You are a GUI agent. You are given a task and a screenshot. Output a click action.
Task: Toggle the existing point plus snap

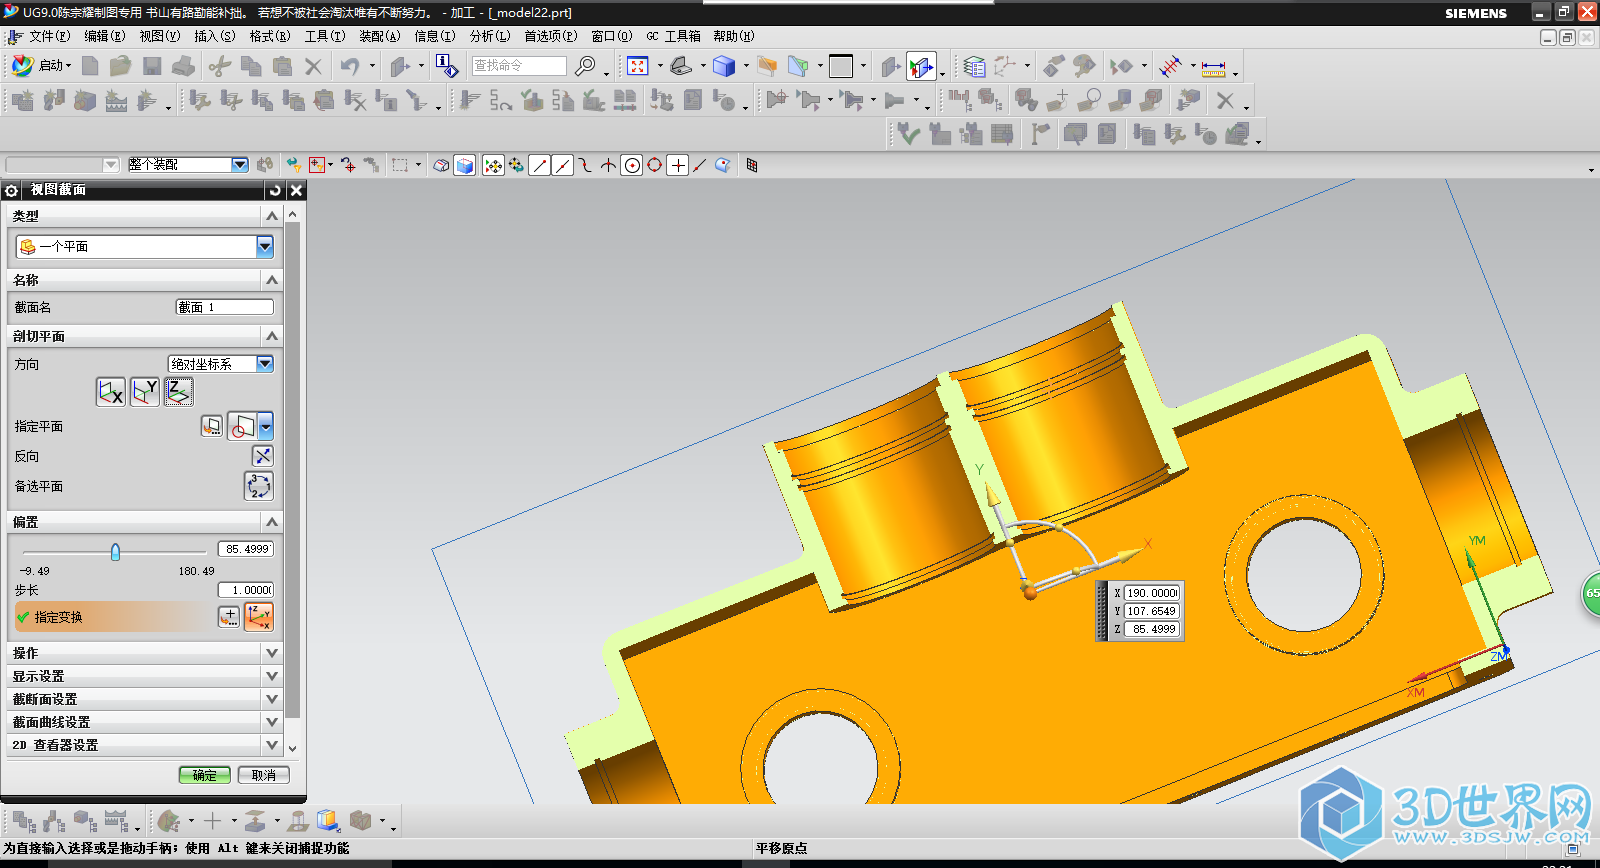678,165
